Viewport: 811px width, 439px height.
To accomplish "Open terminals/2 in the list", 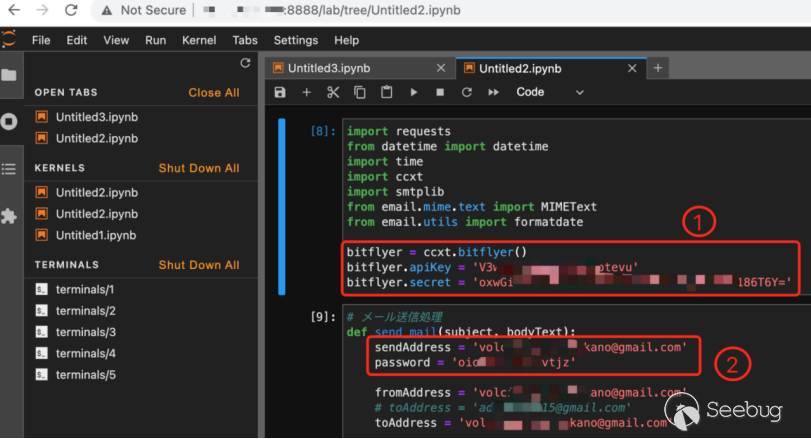I will click(x=85, y=311).
